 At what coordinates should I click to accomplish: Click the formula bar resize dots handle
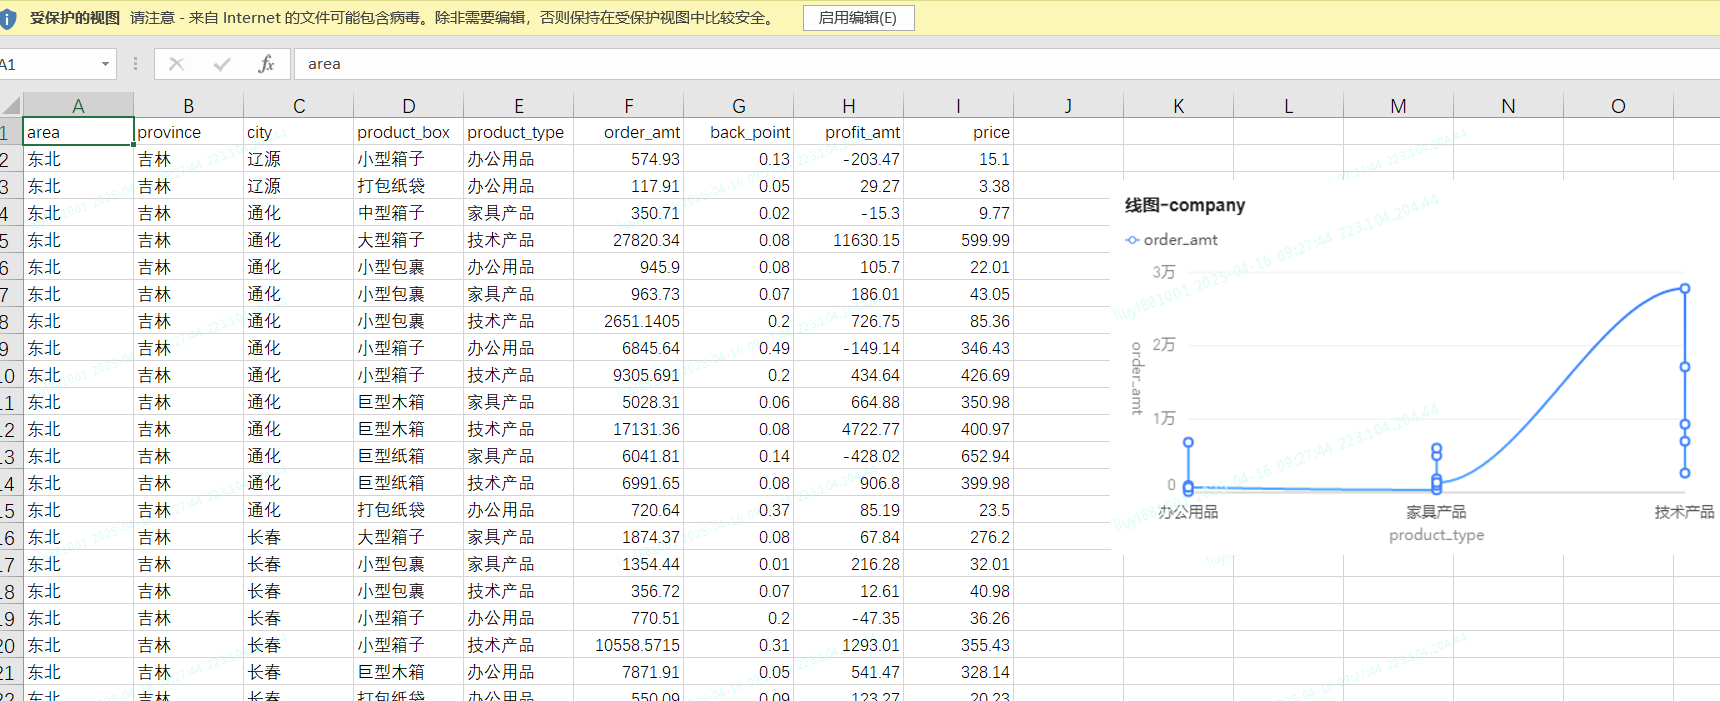coord(135,64)
